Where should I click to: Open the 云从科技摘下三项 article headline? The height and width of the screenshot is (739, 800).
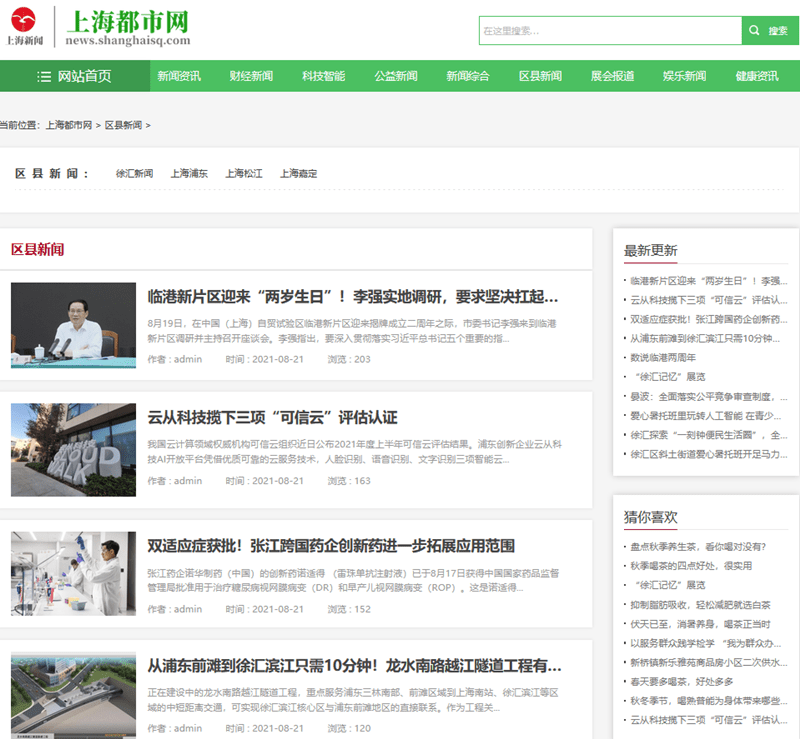272,417
